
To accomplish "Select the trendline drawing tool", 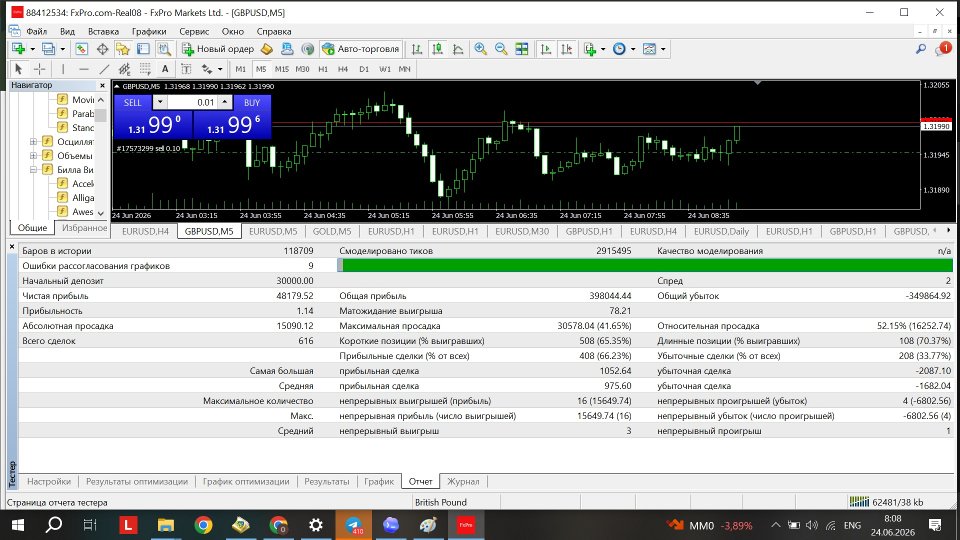I will click(104, 69).
